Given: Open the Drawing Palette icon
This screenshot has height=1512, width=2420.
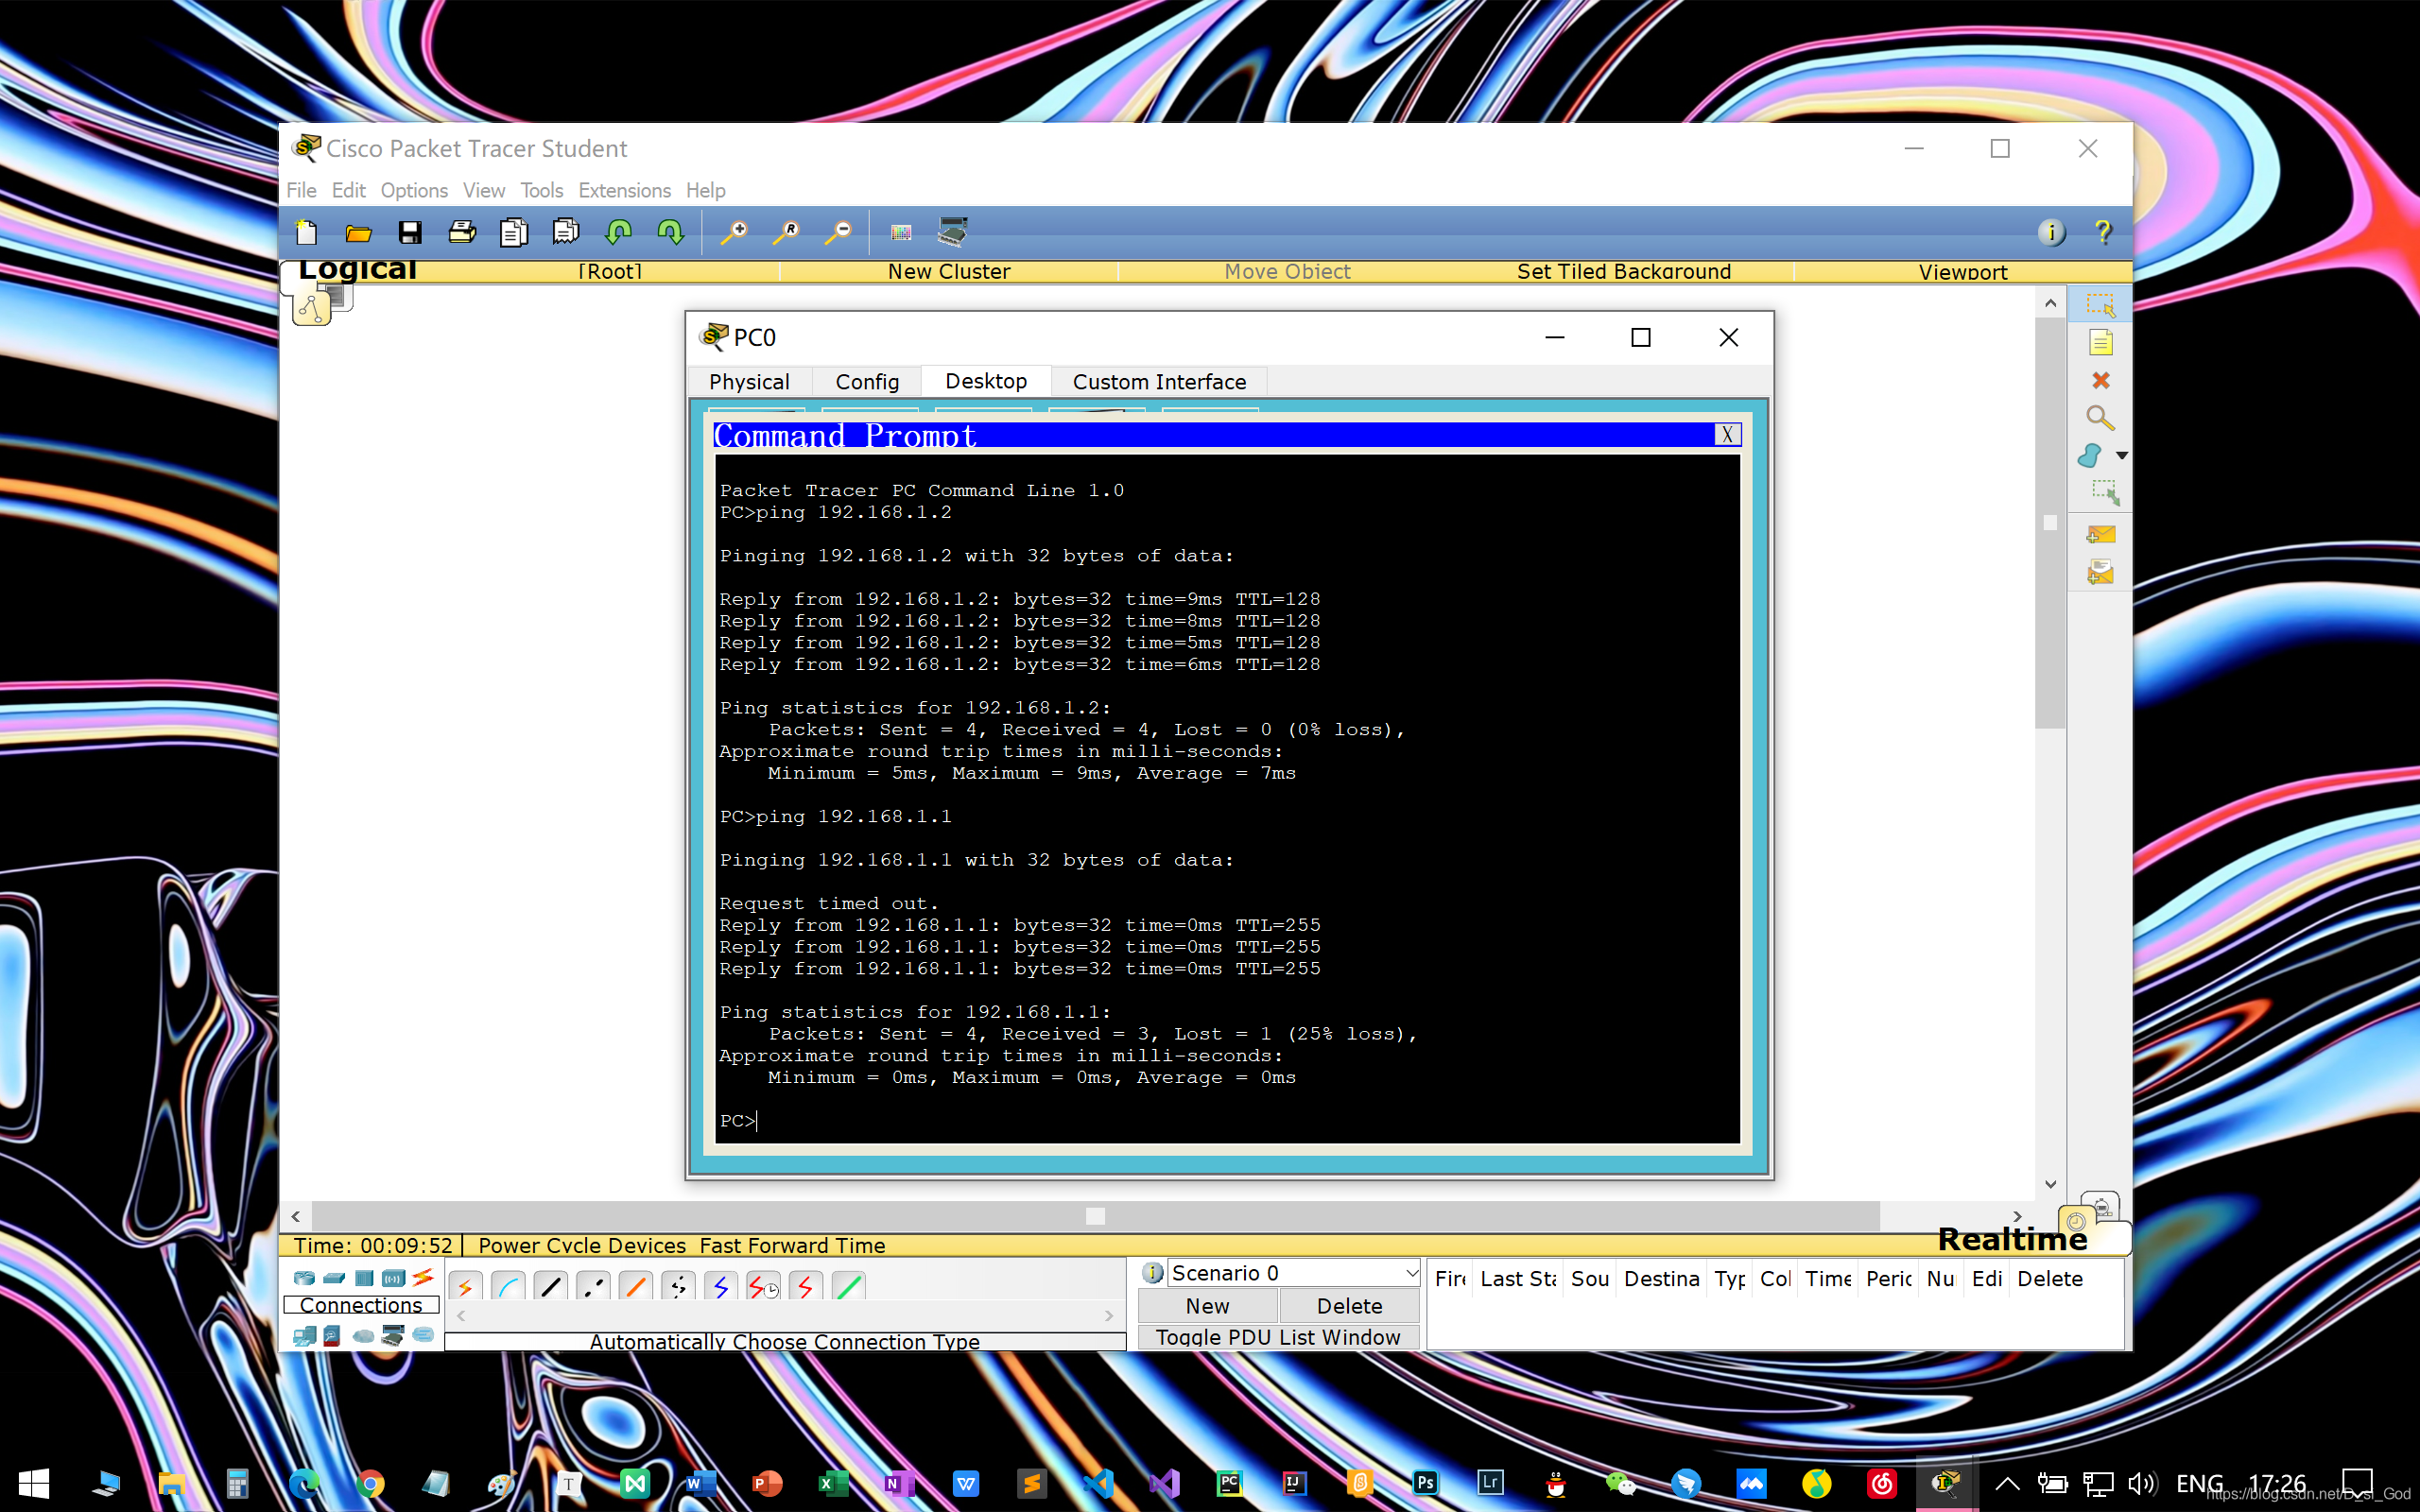Looking at the screenshot, I should [900, 233].
